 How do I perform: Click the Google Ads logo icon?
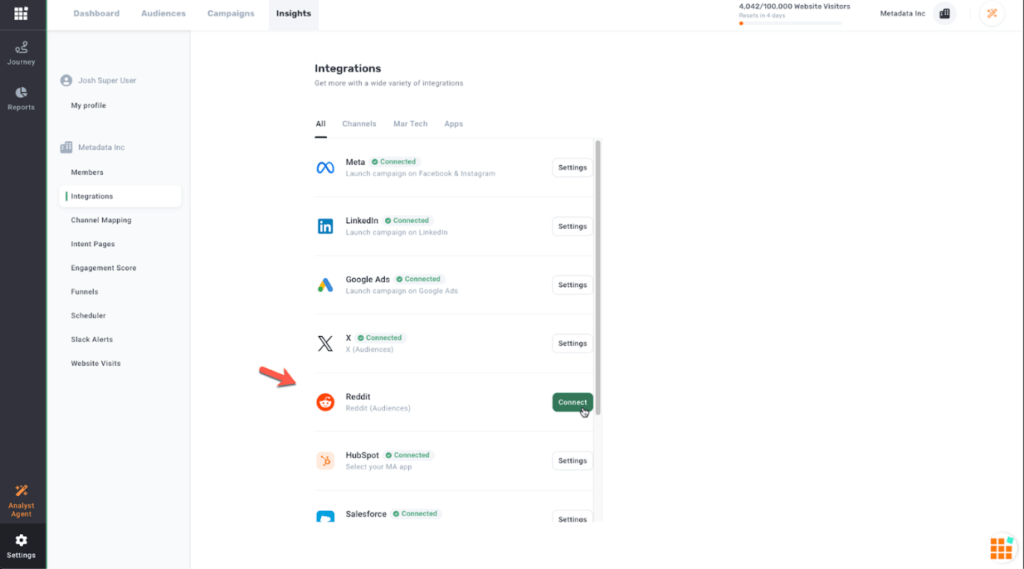[x=325, y=285]
